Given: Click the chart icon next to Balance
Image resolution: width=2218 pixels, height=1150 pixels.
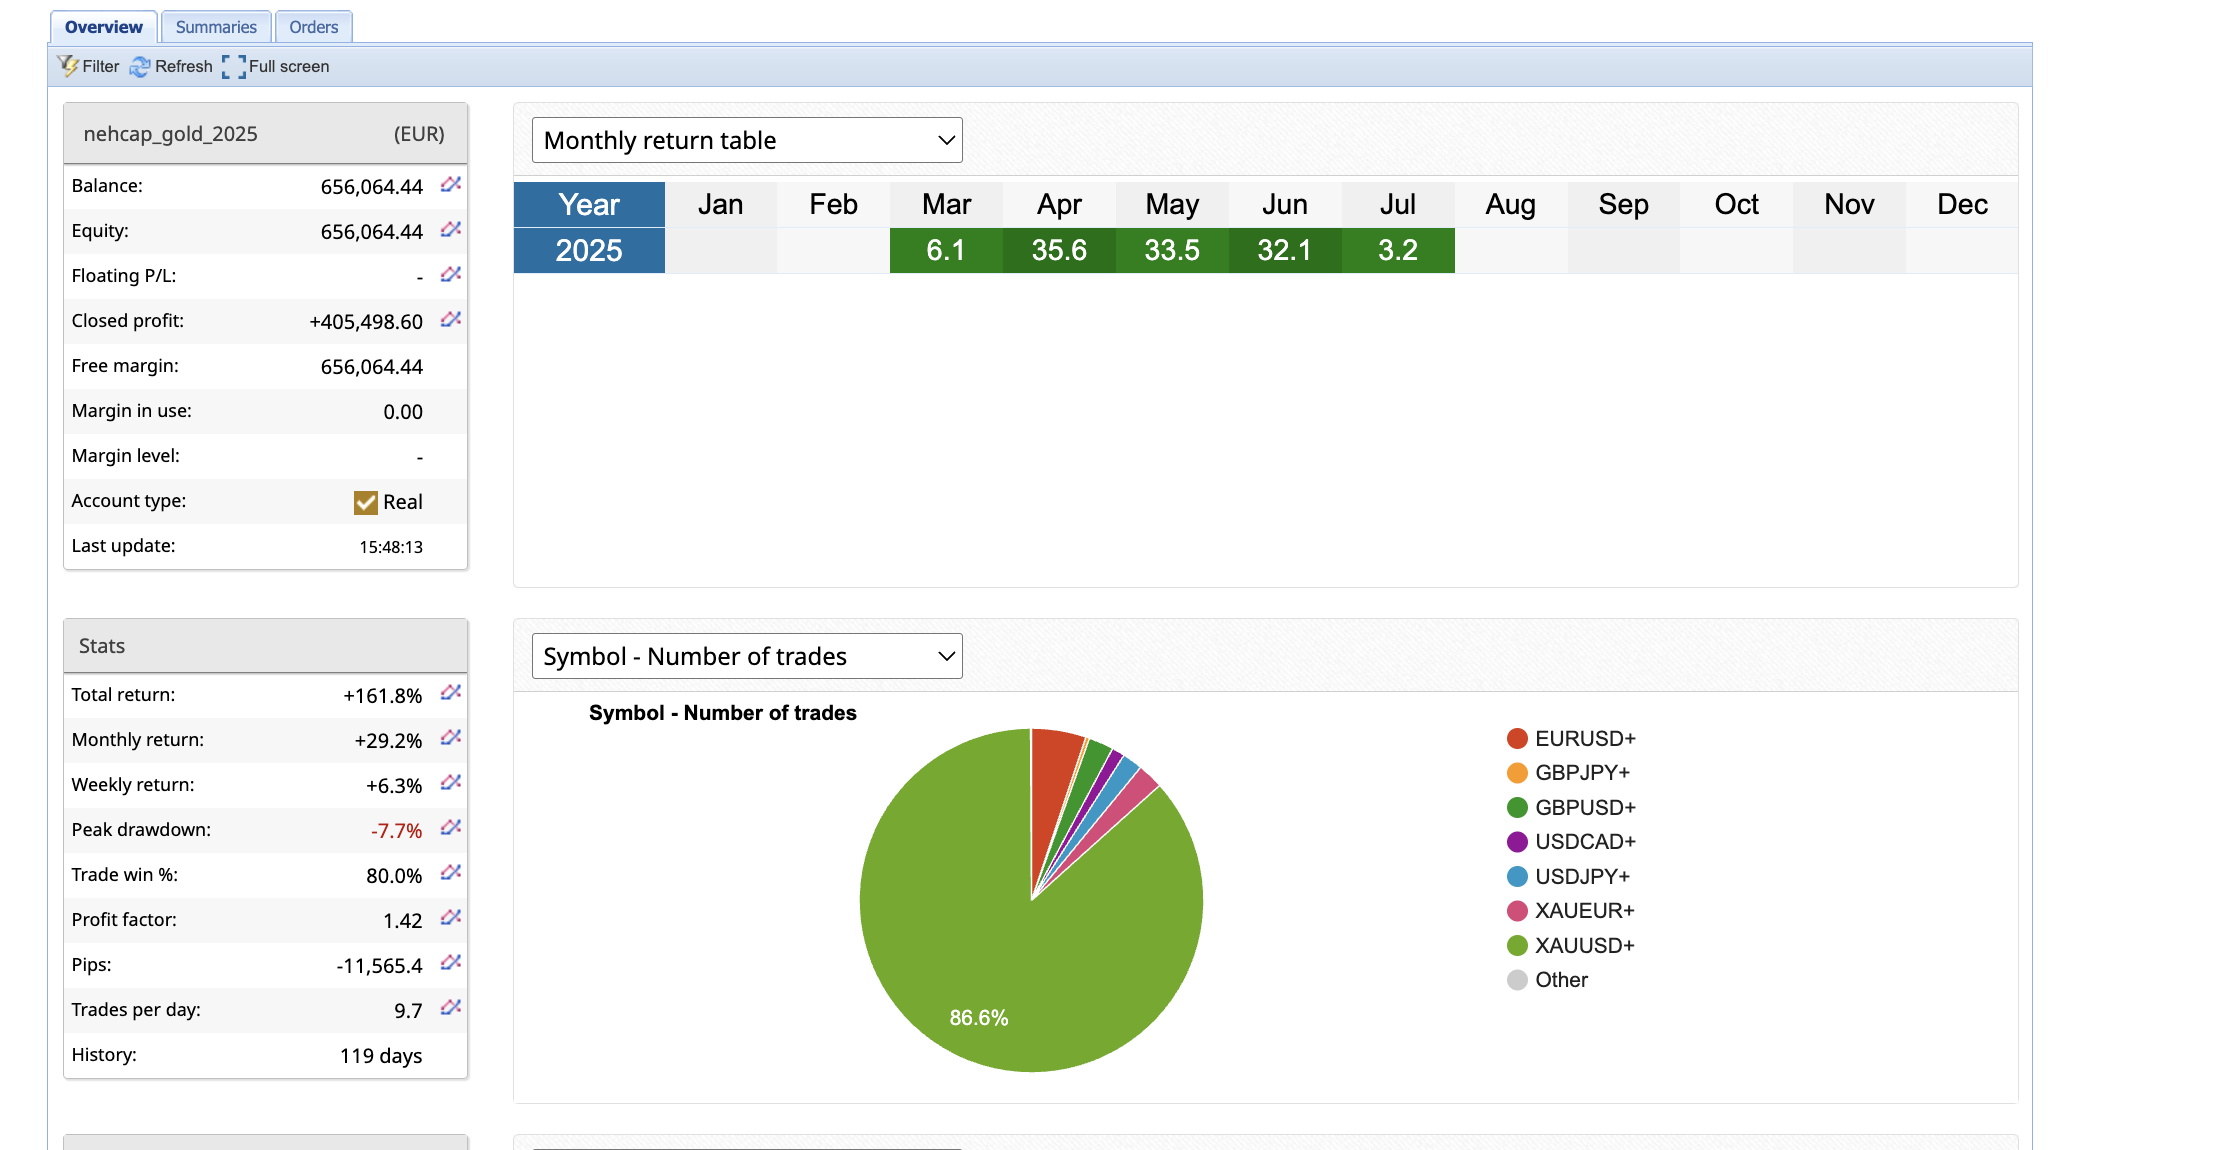Looking at the screenshot, I should click(451, 185).
